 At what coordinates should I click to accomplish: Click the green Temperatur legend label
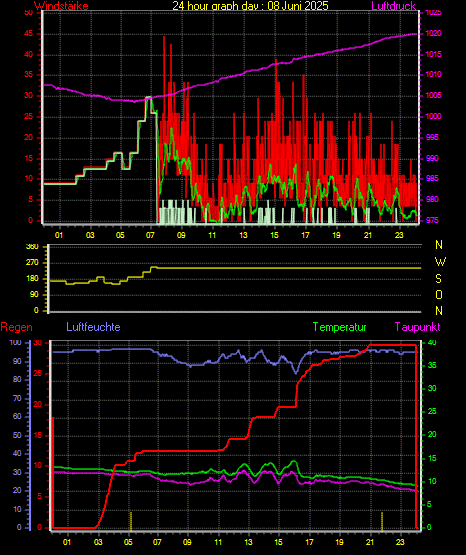339,327
